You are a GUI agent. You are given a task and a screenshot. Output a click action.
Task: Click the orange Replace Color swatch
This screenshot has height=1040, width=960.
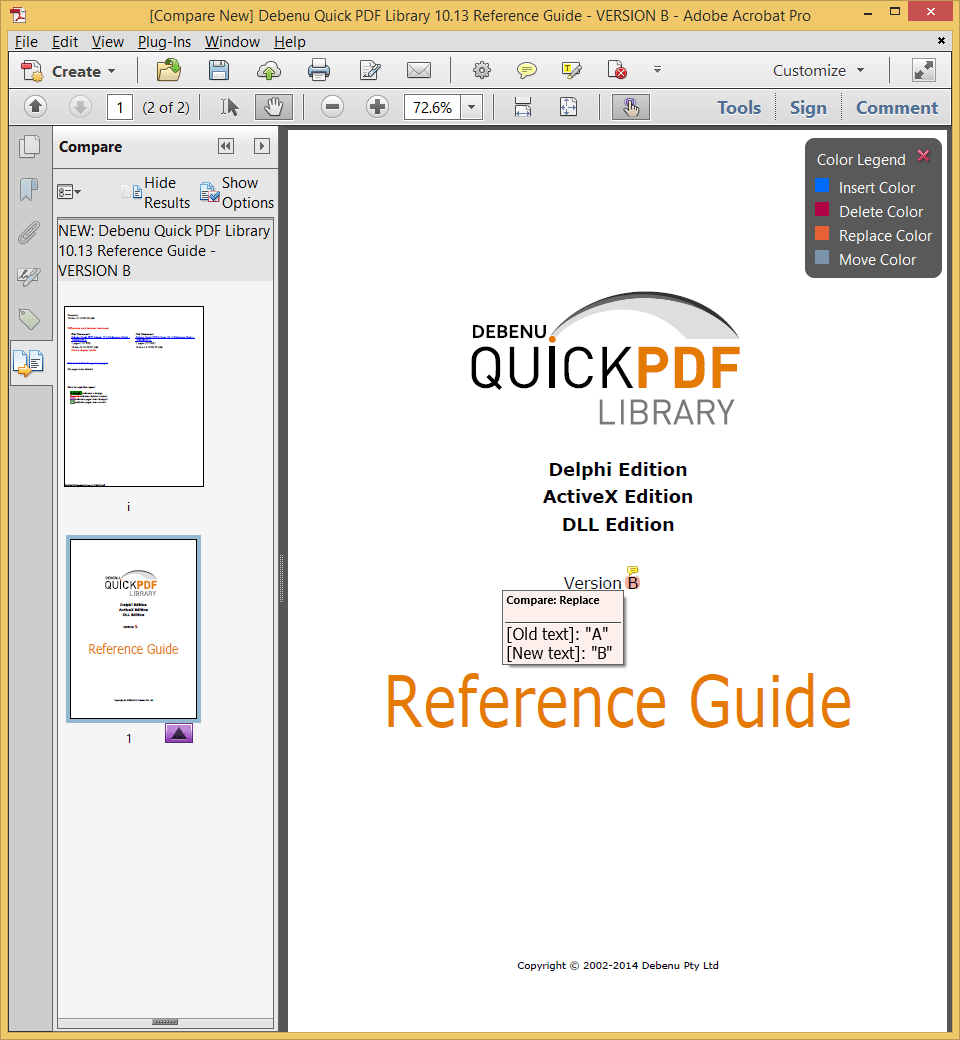[822, 233]
